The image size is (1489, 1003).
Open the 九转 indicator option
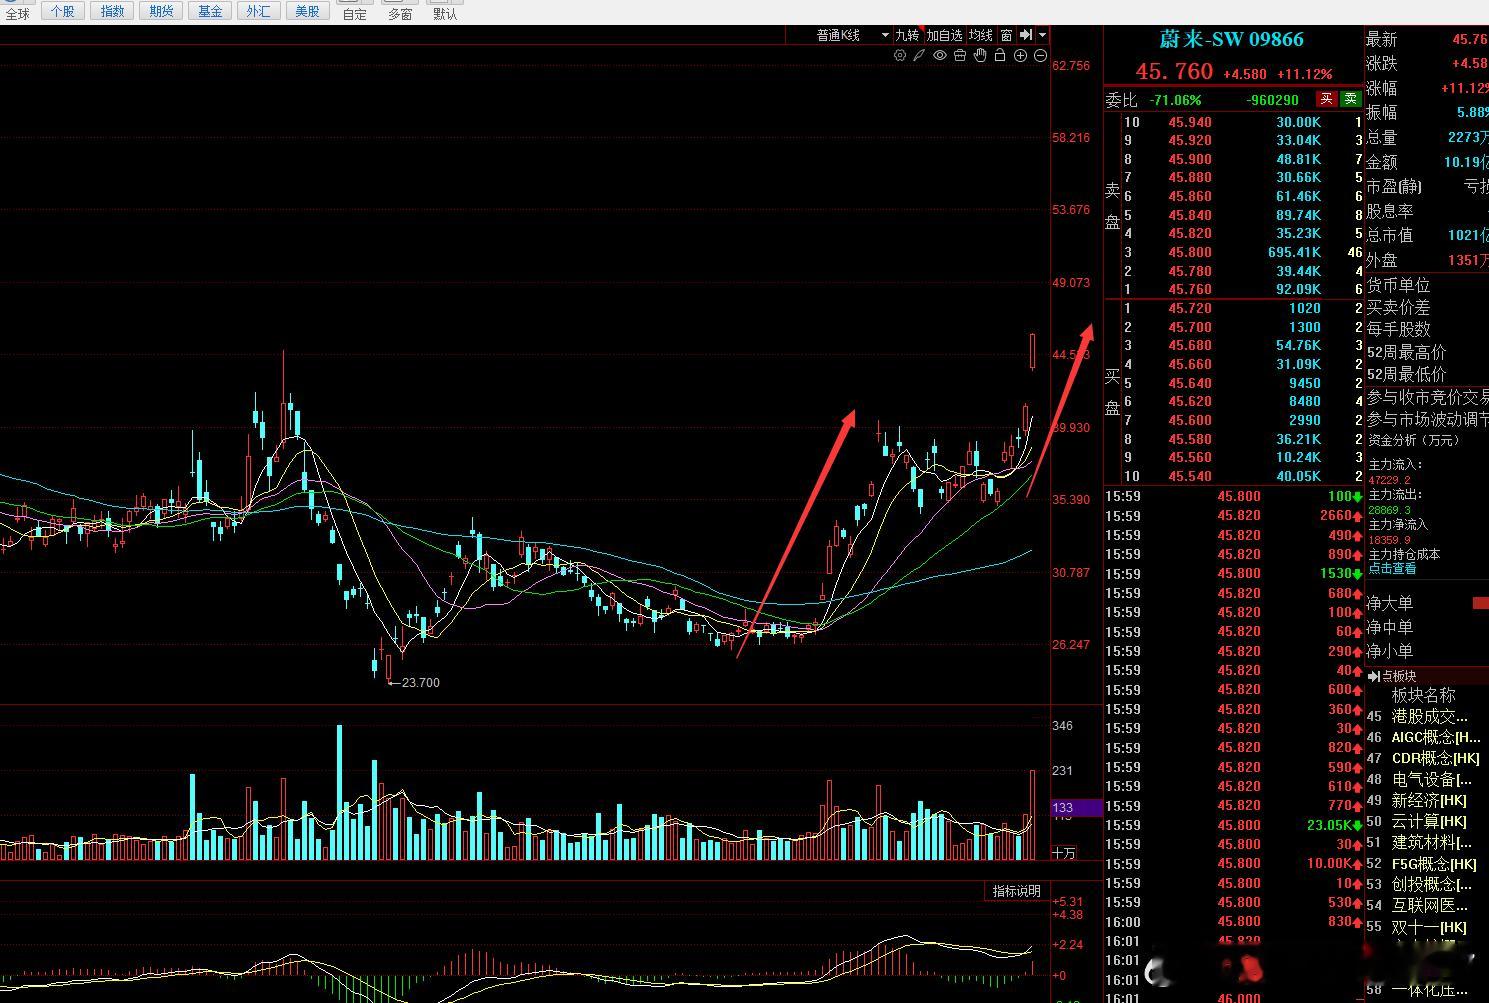(907, 35)
